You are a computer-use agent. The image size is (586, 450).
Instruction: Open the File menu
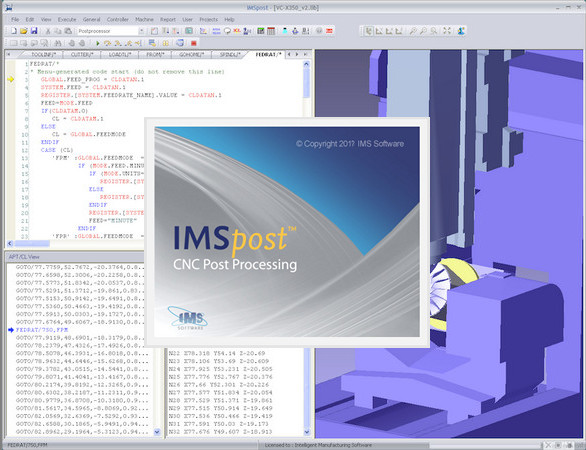pyautogui.click(x=15, y=19)
